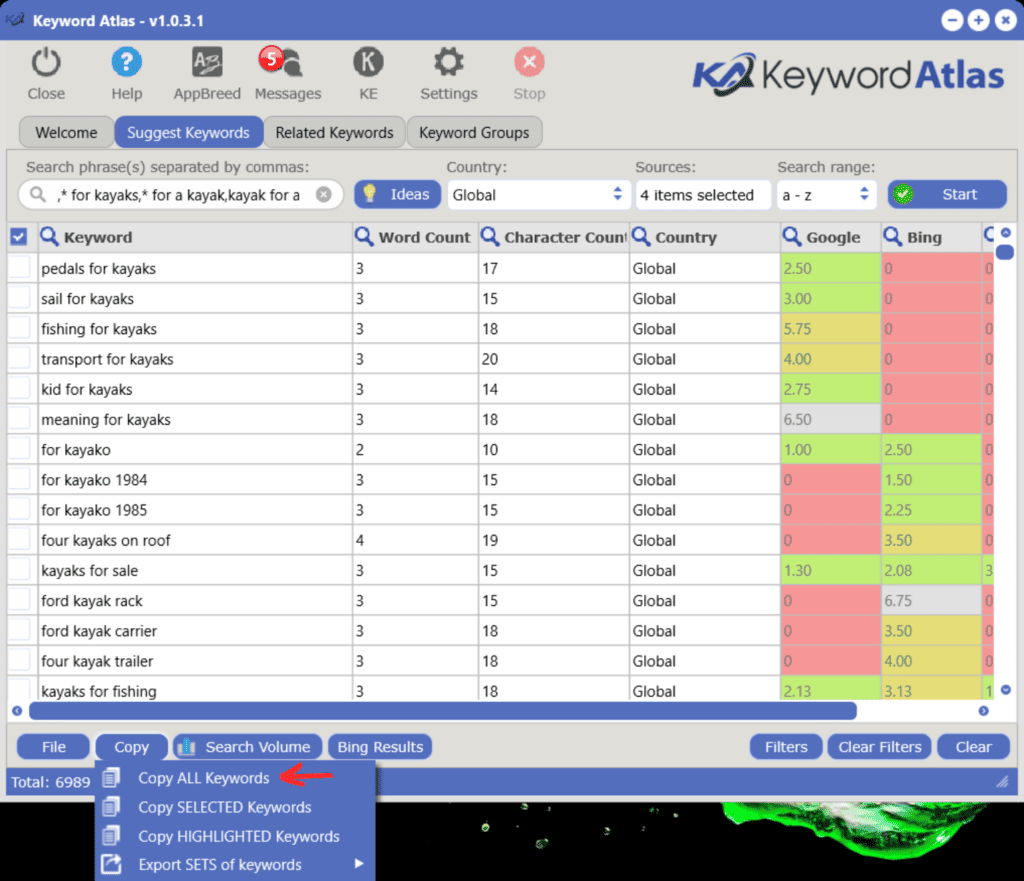Check the checkbox next to 'kayaks for sale'
The image size is (1024, 881).
[x=21, y=570]
